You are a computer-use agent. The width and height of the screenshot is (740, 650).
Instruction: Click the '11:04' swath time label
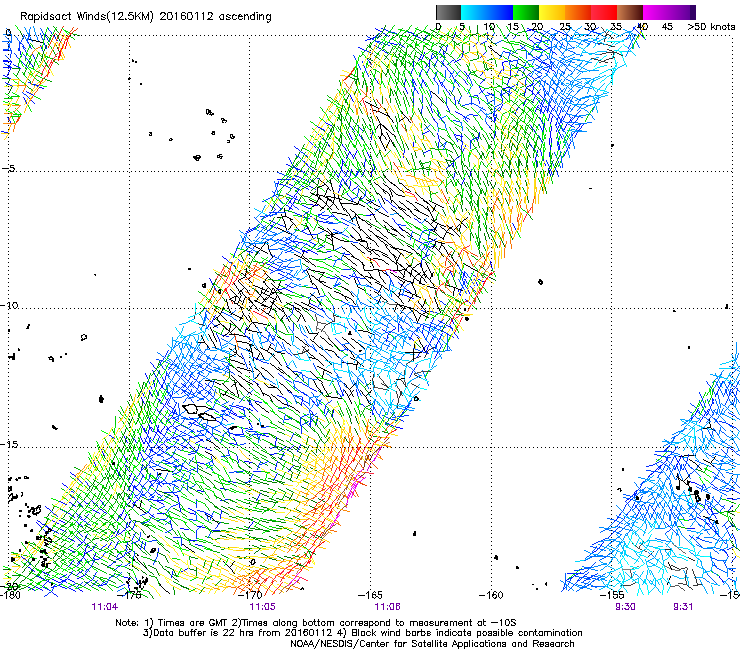[105, 607]
